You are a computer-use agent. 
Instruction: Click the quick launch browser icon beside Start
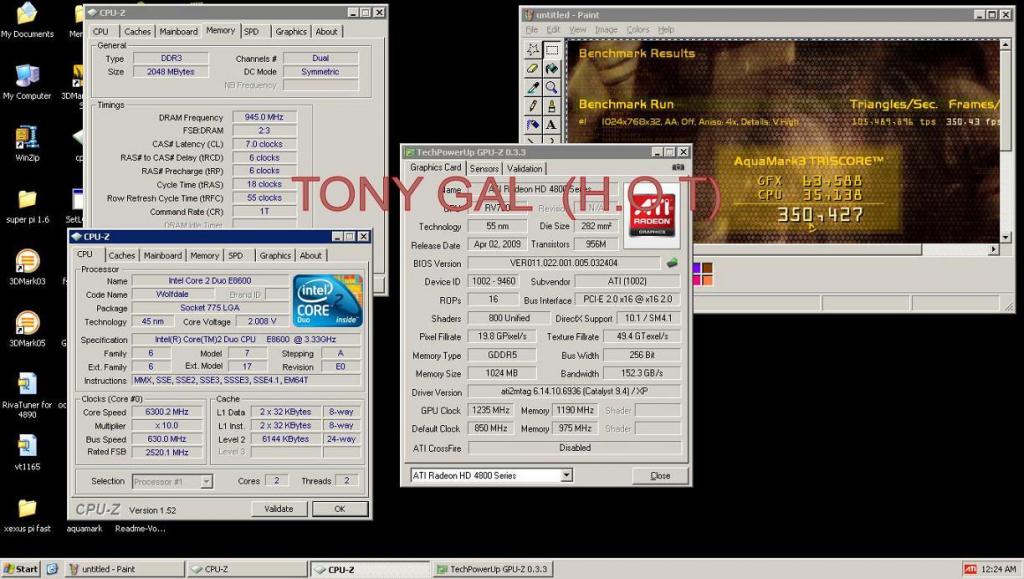pos(52,569)
